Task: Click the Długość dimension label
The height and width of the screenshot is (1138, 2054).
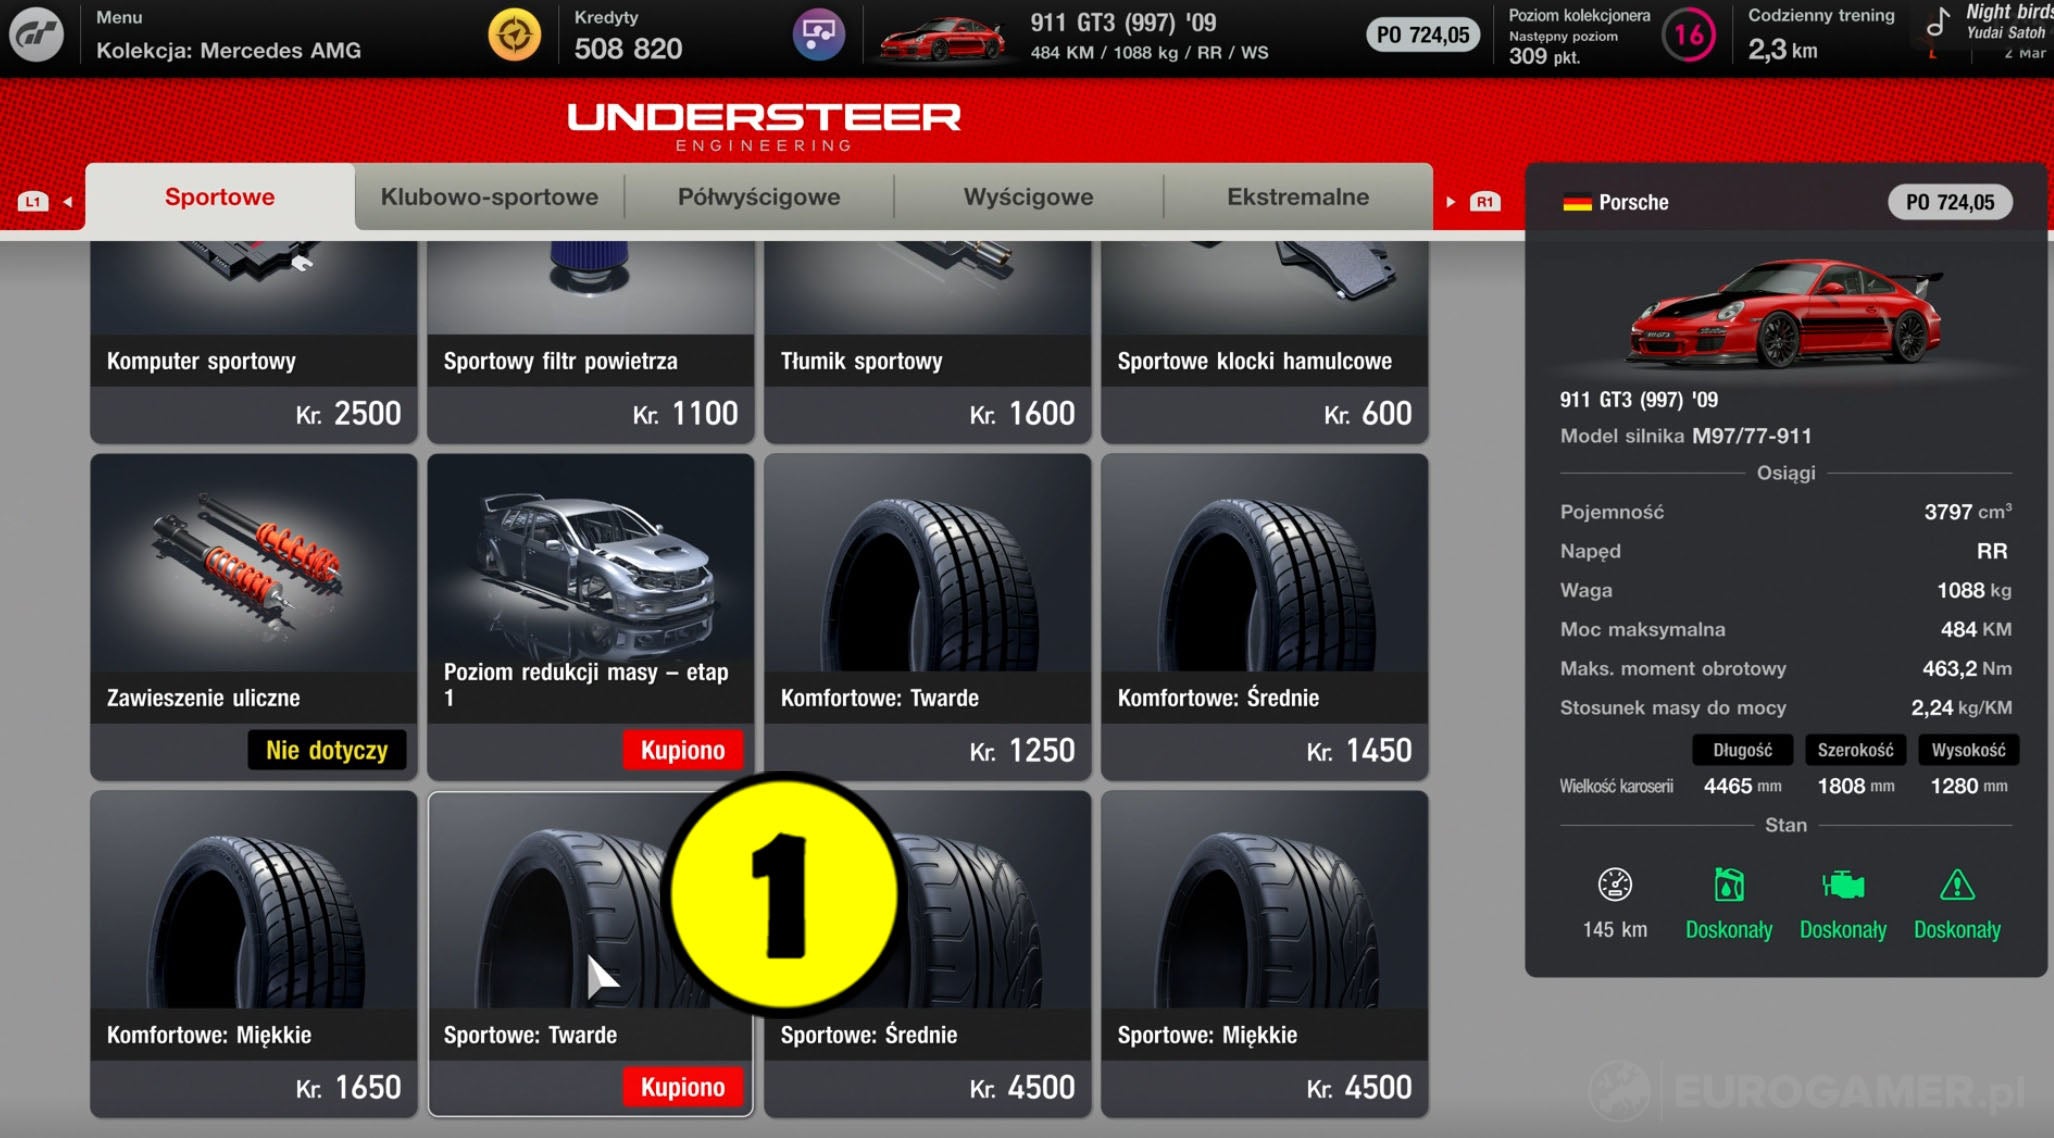Action: click(x=1742, y=750)
